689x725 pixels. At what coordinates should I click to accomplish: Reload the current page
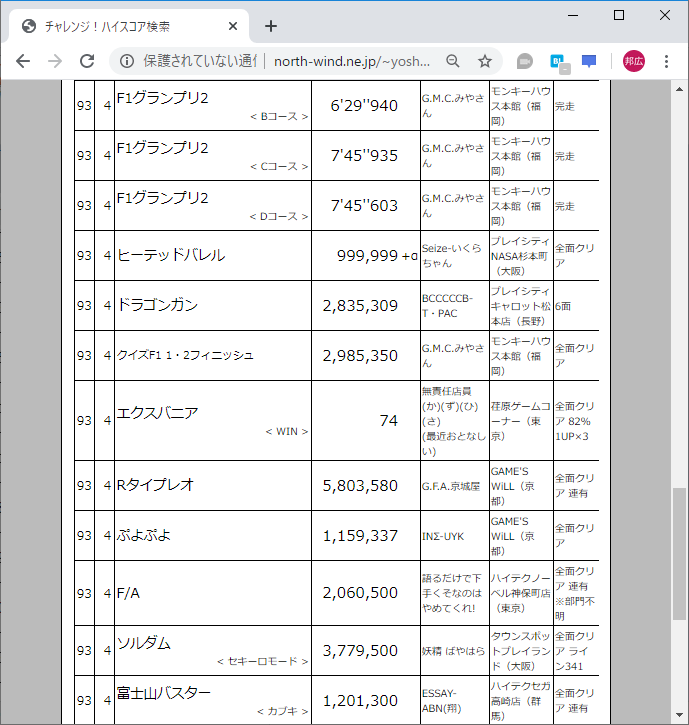pos(87,61)
